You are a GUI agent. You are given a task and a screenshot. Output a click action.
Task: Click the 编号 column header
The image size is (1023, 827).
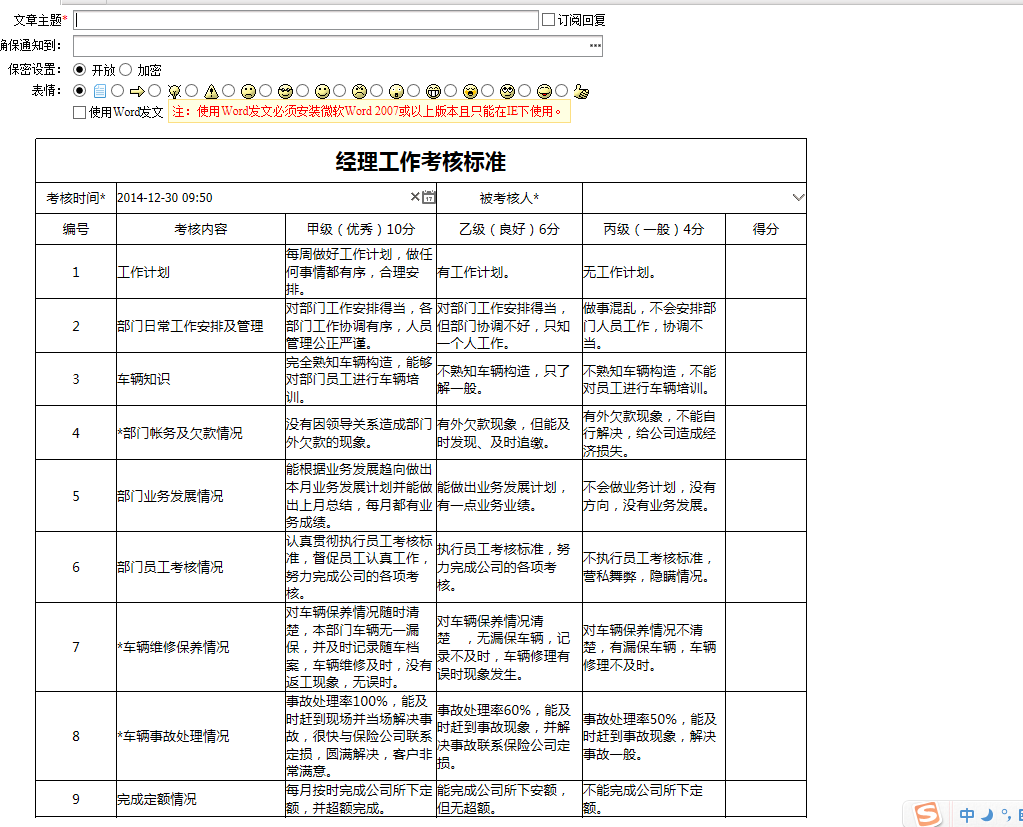(76, 229)
